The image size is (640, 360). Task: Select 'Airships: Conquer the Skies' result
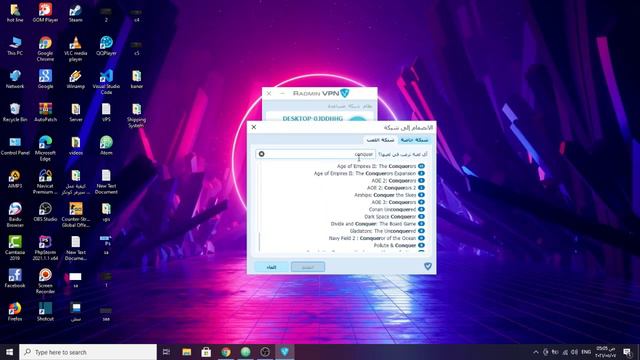click(x=389, y=195)
